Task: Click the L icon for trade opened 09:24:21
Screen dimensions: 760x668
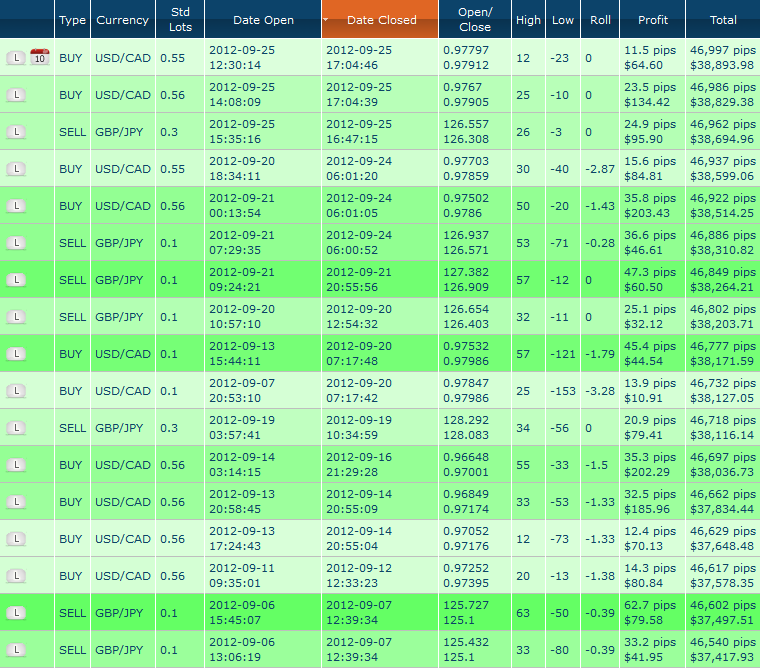Action: pos(16,280)
